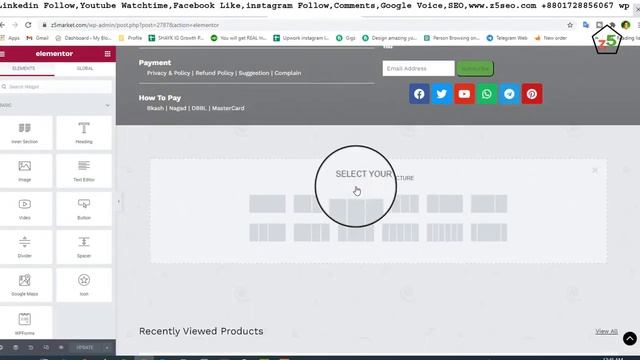Focus the Email Address field
Image resolution: width=640 pixels, height=360 pixels.
click(418, 68)
